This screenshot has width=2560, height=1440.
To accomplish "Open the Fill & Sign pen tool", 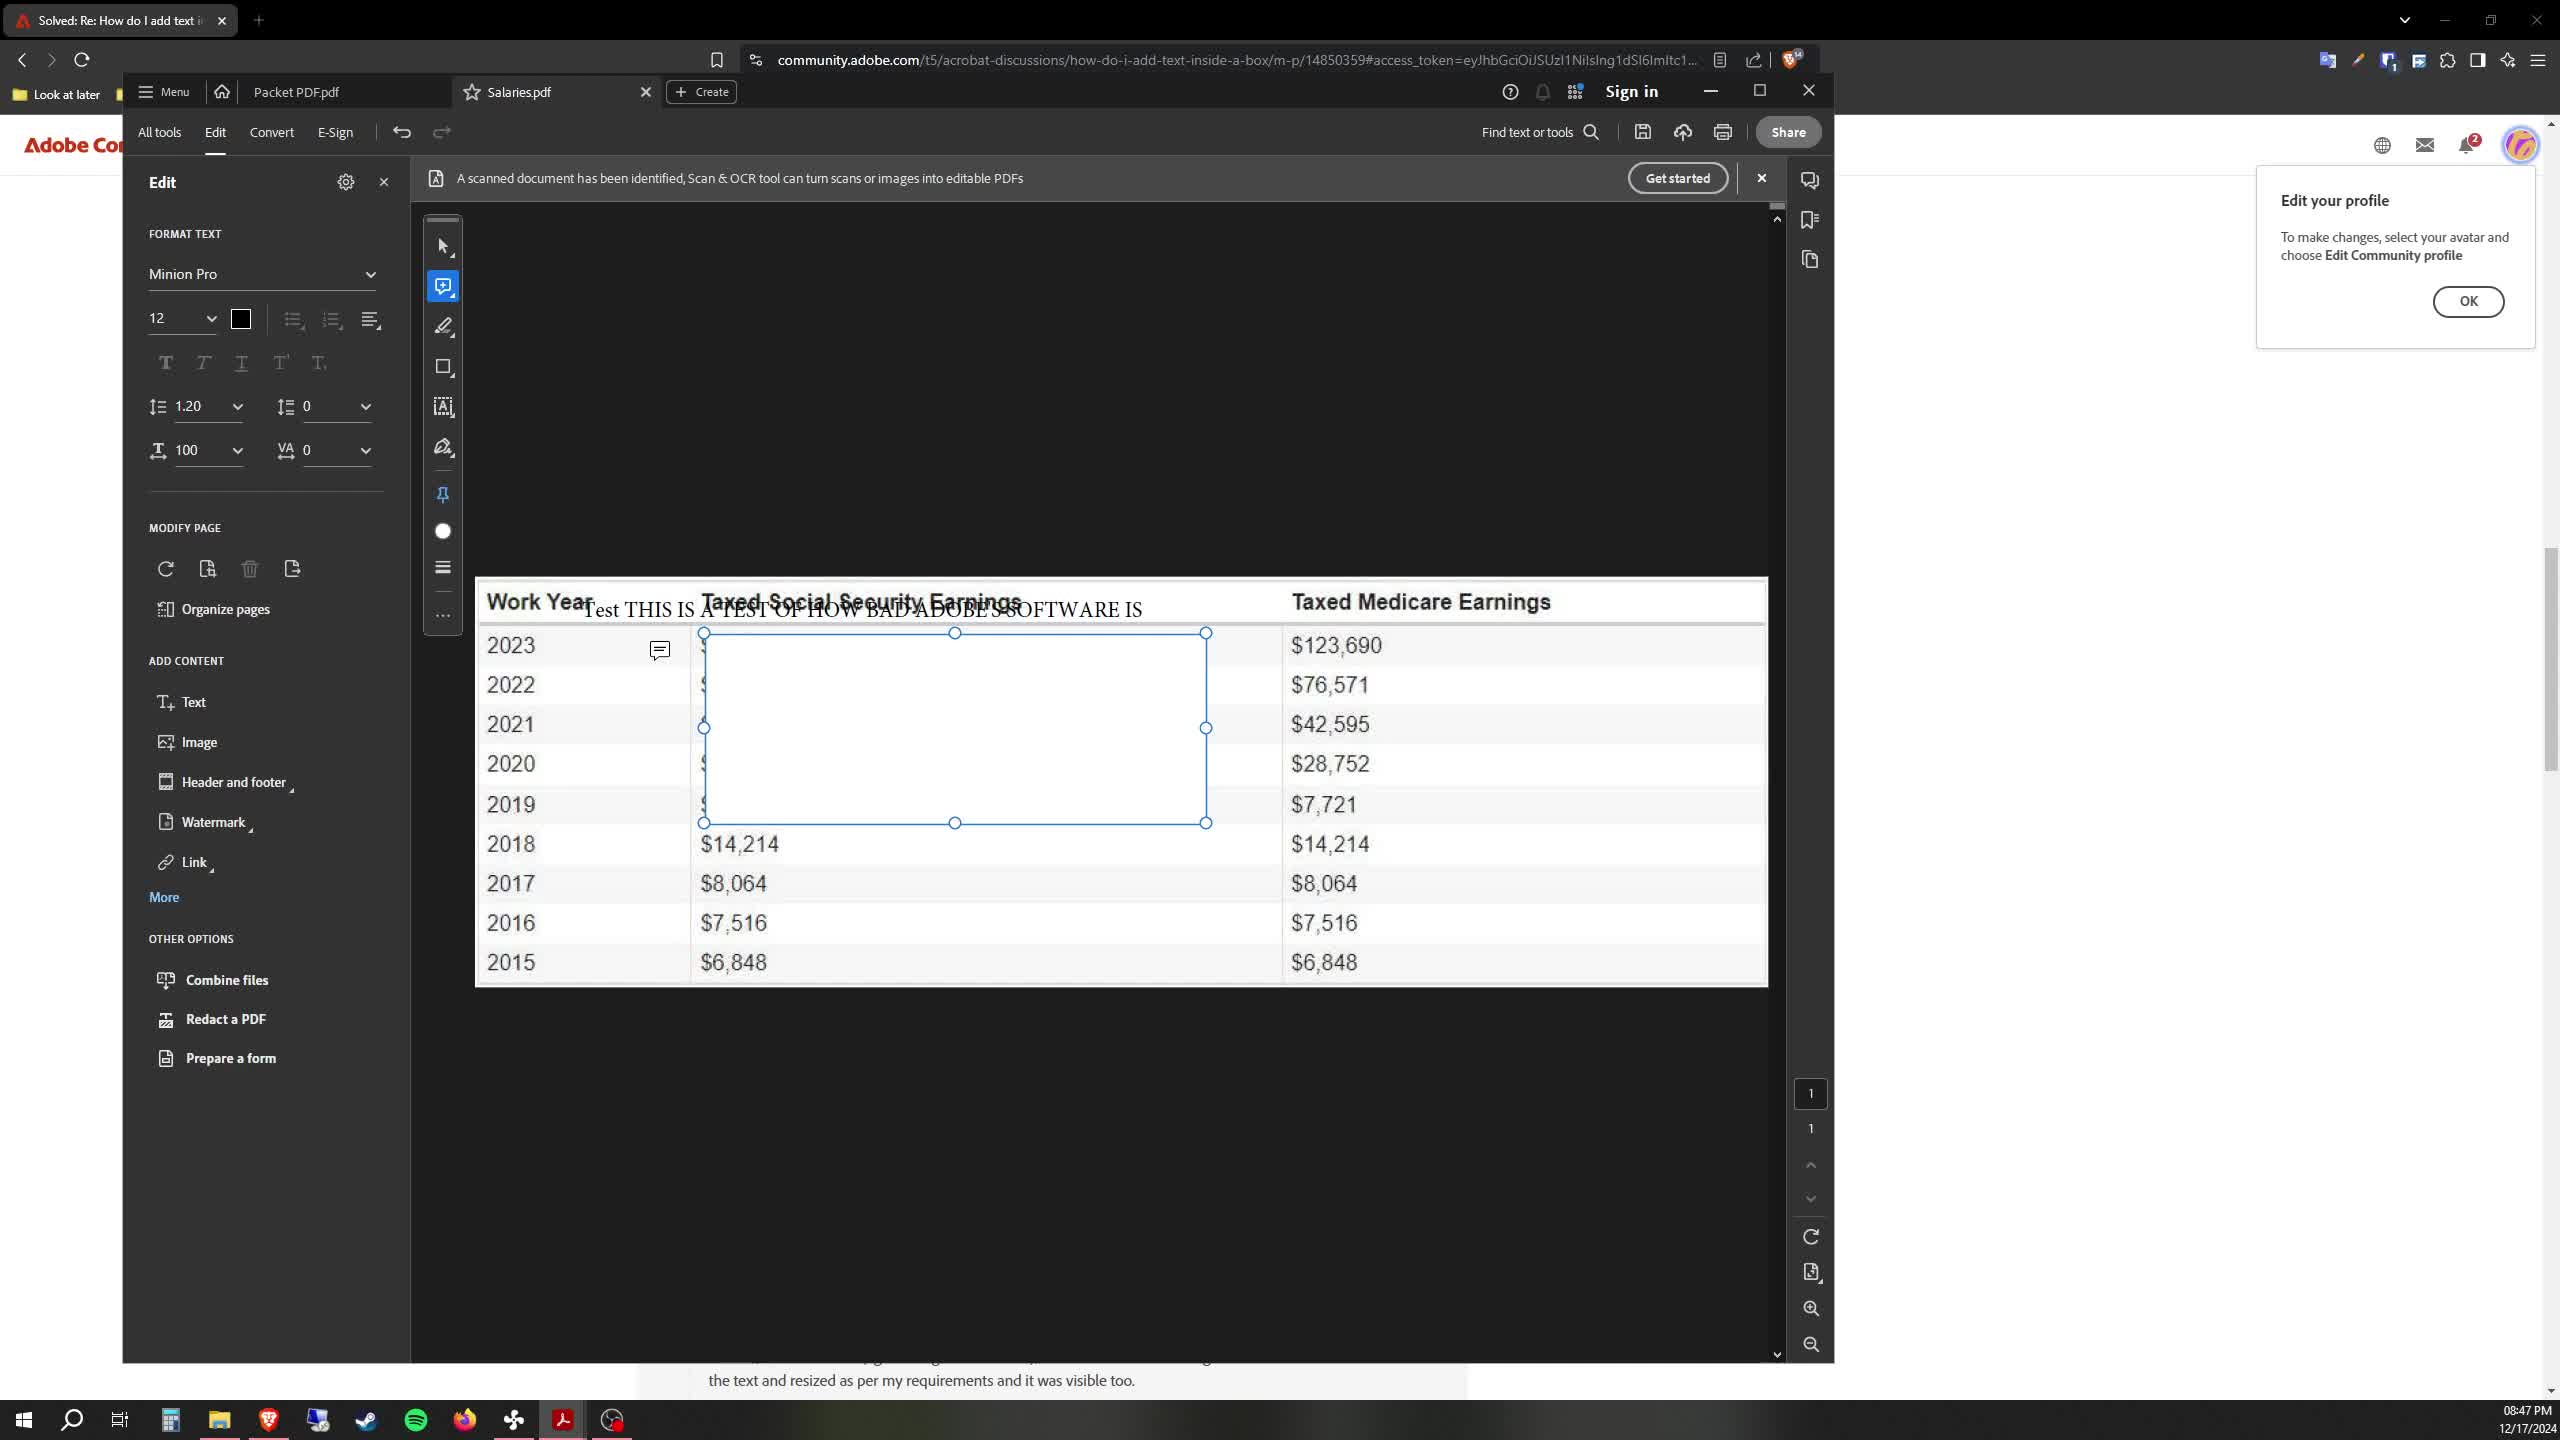I will point(443,447).
